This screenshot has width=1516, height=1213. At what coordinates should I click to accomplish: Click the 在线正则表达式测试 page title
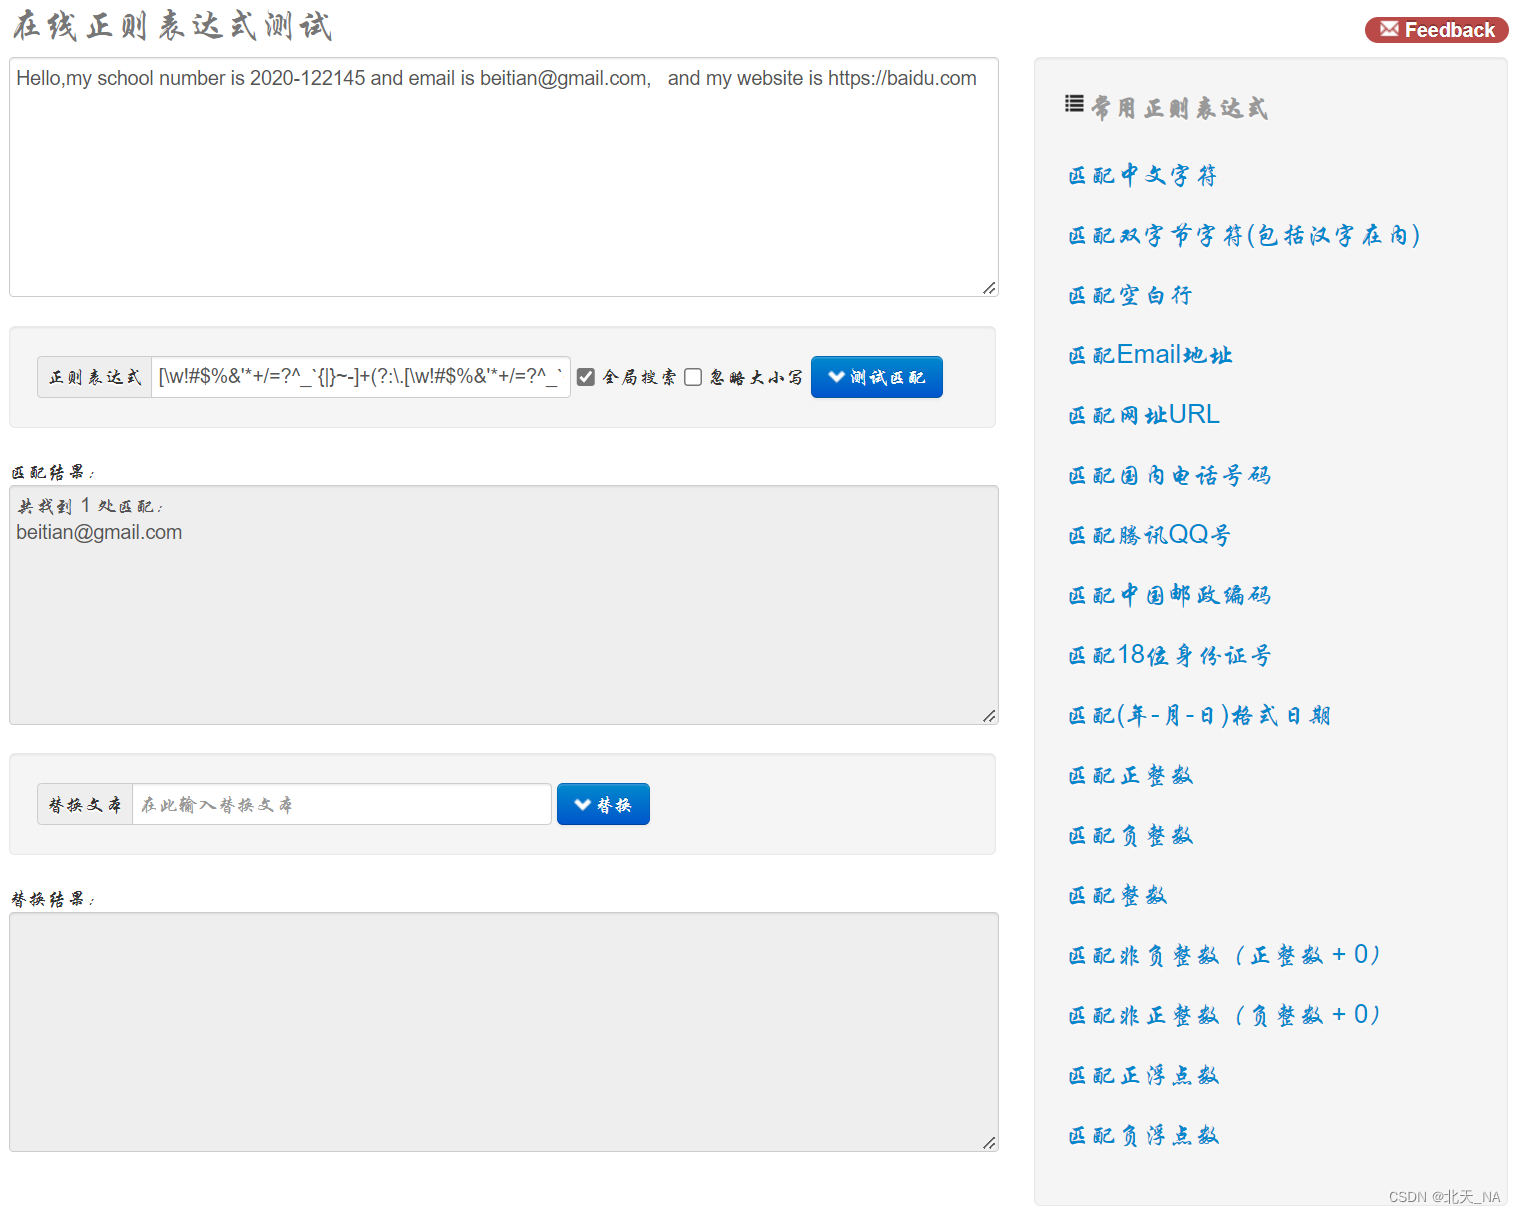click(172, 26)
